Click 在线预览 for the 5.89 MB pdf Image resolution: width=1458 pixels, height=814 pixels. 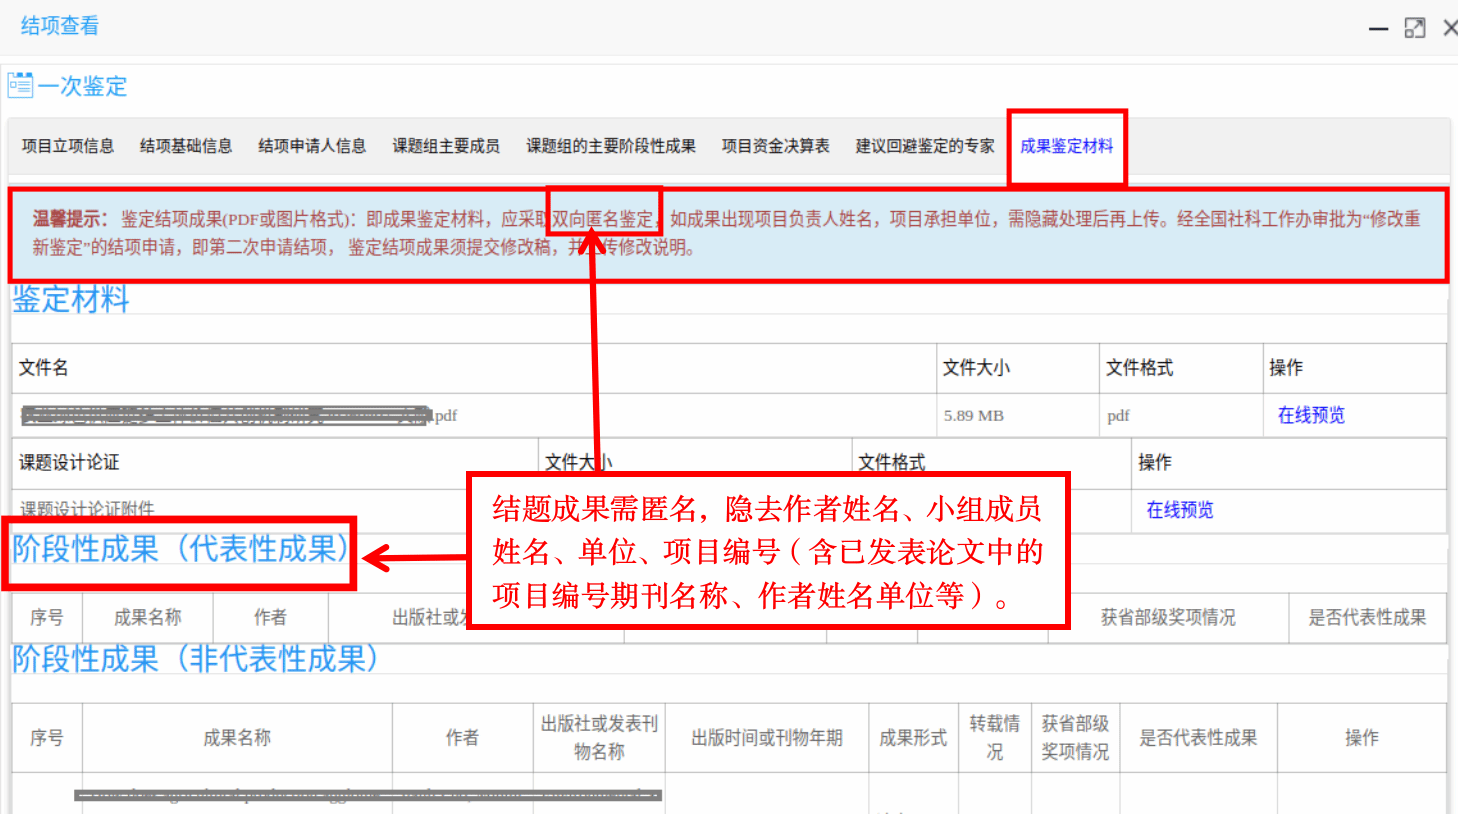[1311, 415]
